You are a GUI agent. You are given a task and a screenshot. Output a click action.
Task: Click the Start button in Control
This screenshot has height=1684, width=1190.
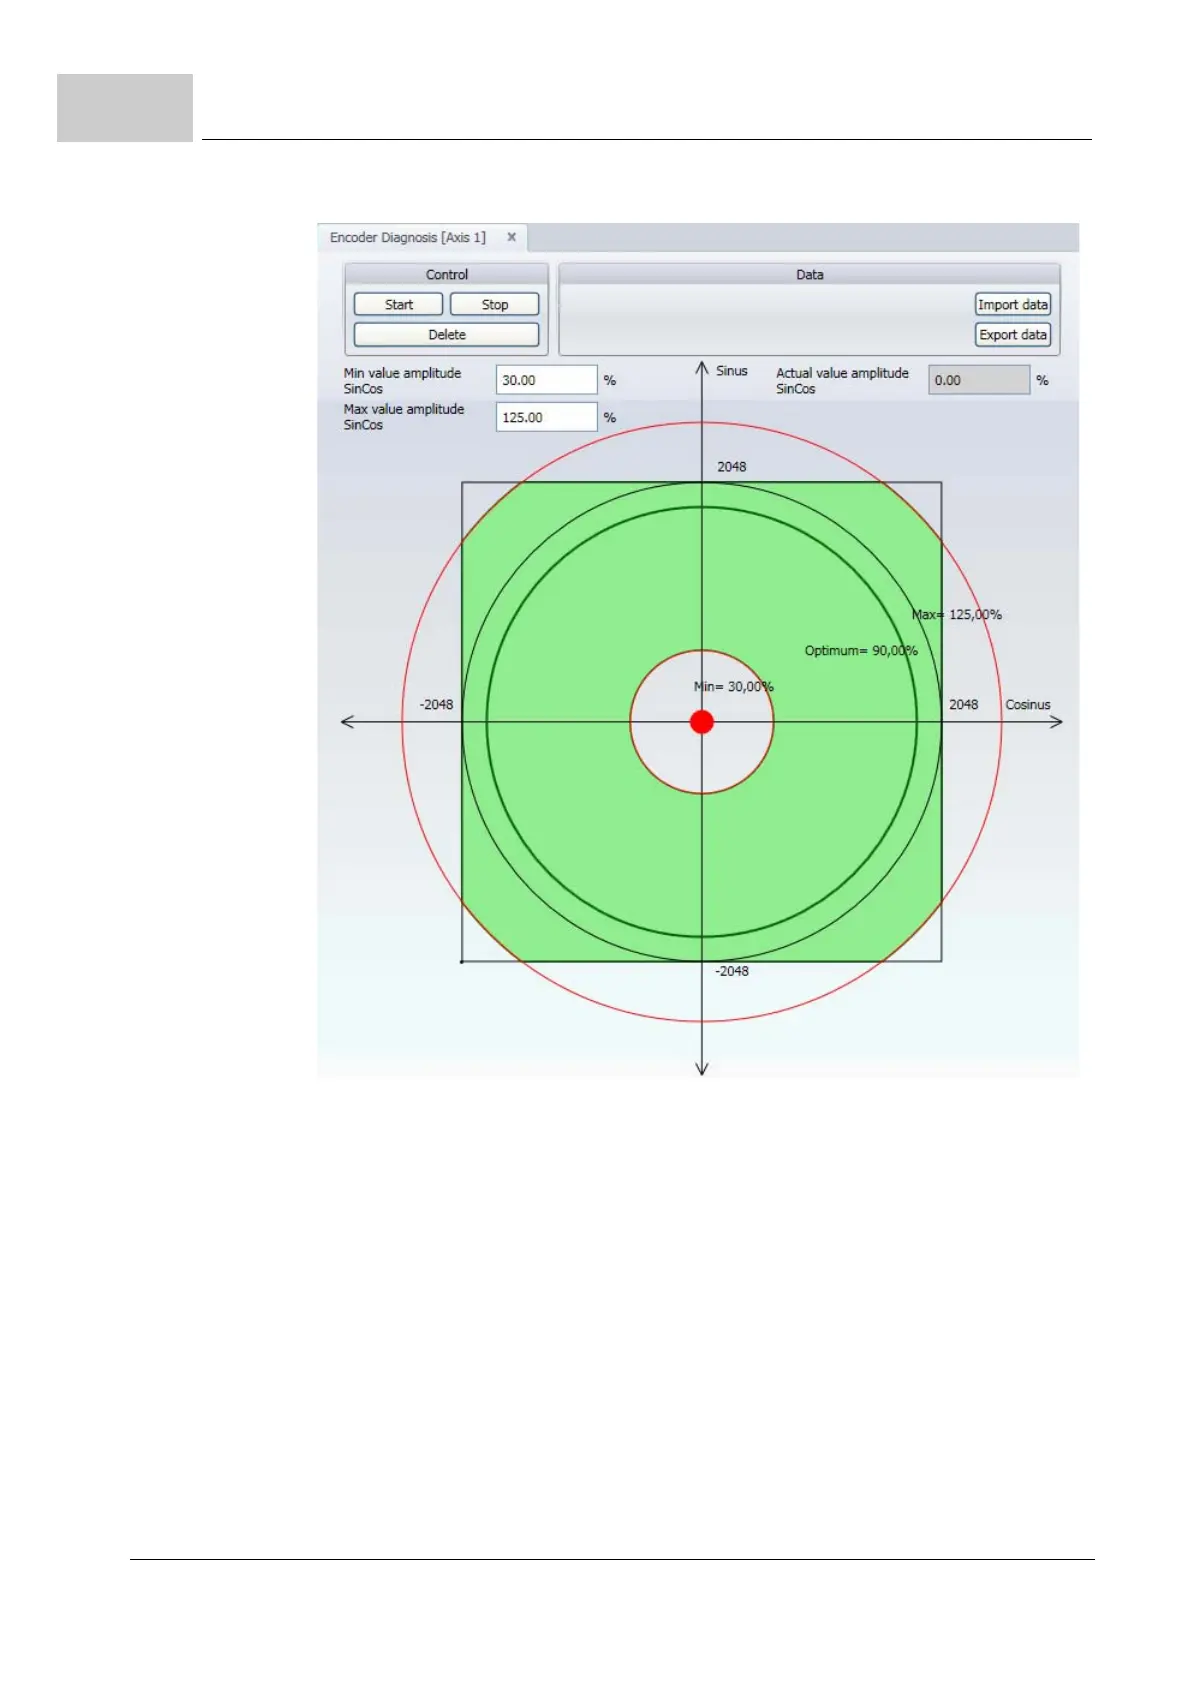tap(398, 304)
